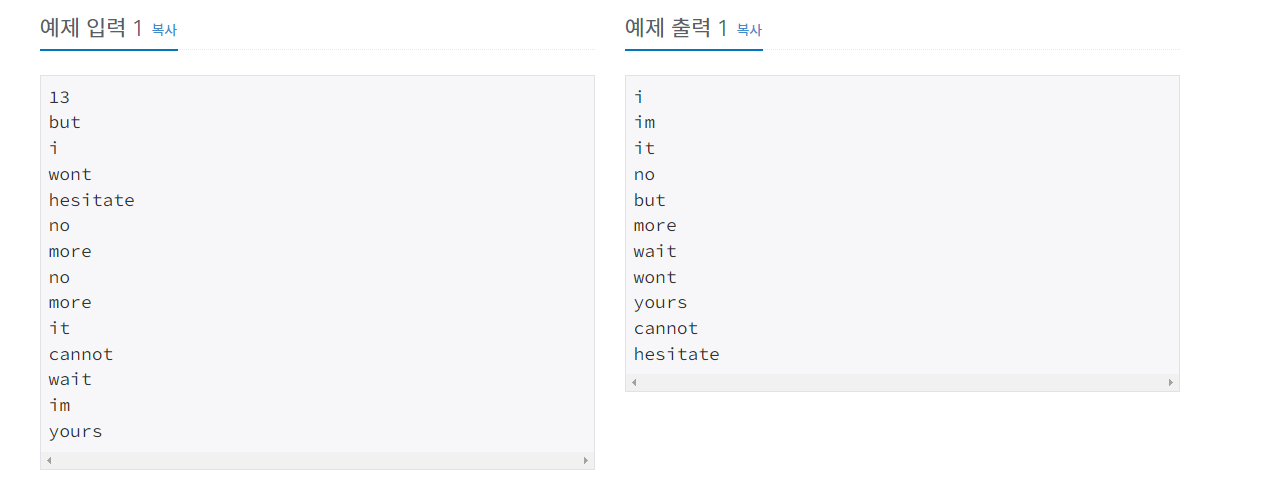
Task: Click the 'i' line in example output
Action: click(639, 97)
